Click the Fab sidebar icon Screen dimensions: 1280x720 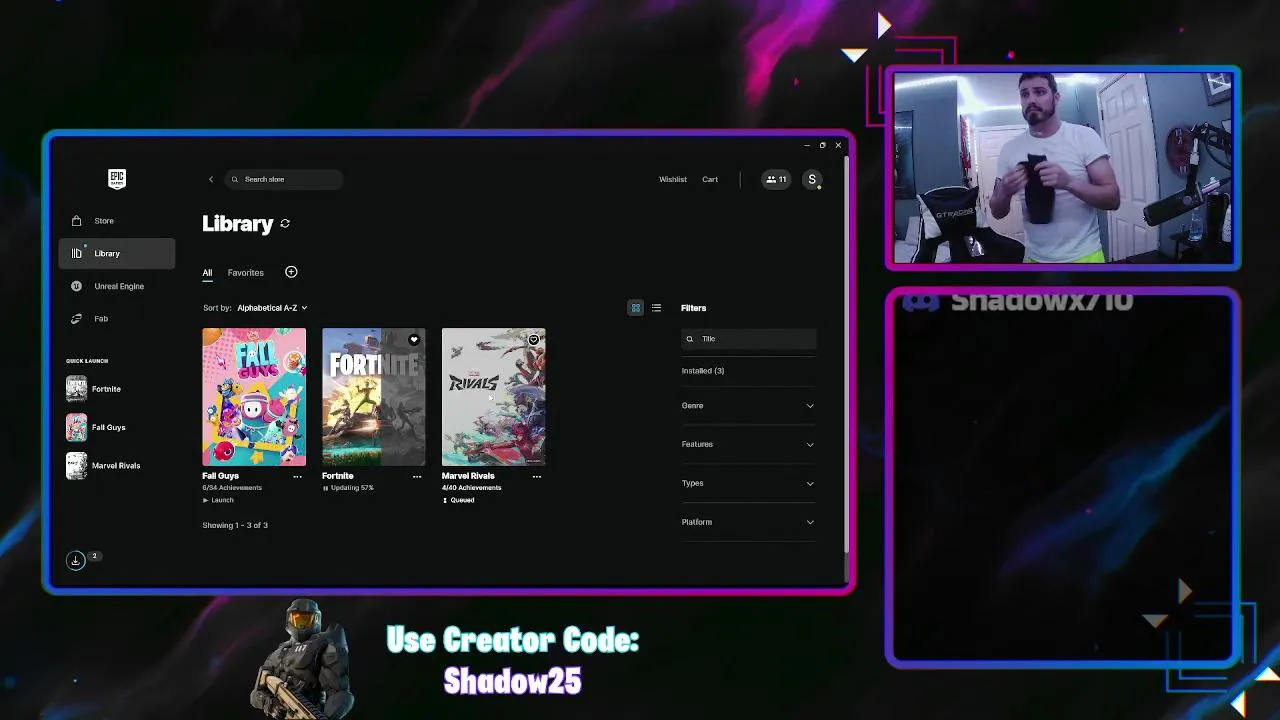point(76,319)
